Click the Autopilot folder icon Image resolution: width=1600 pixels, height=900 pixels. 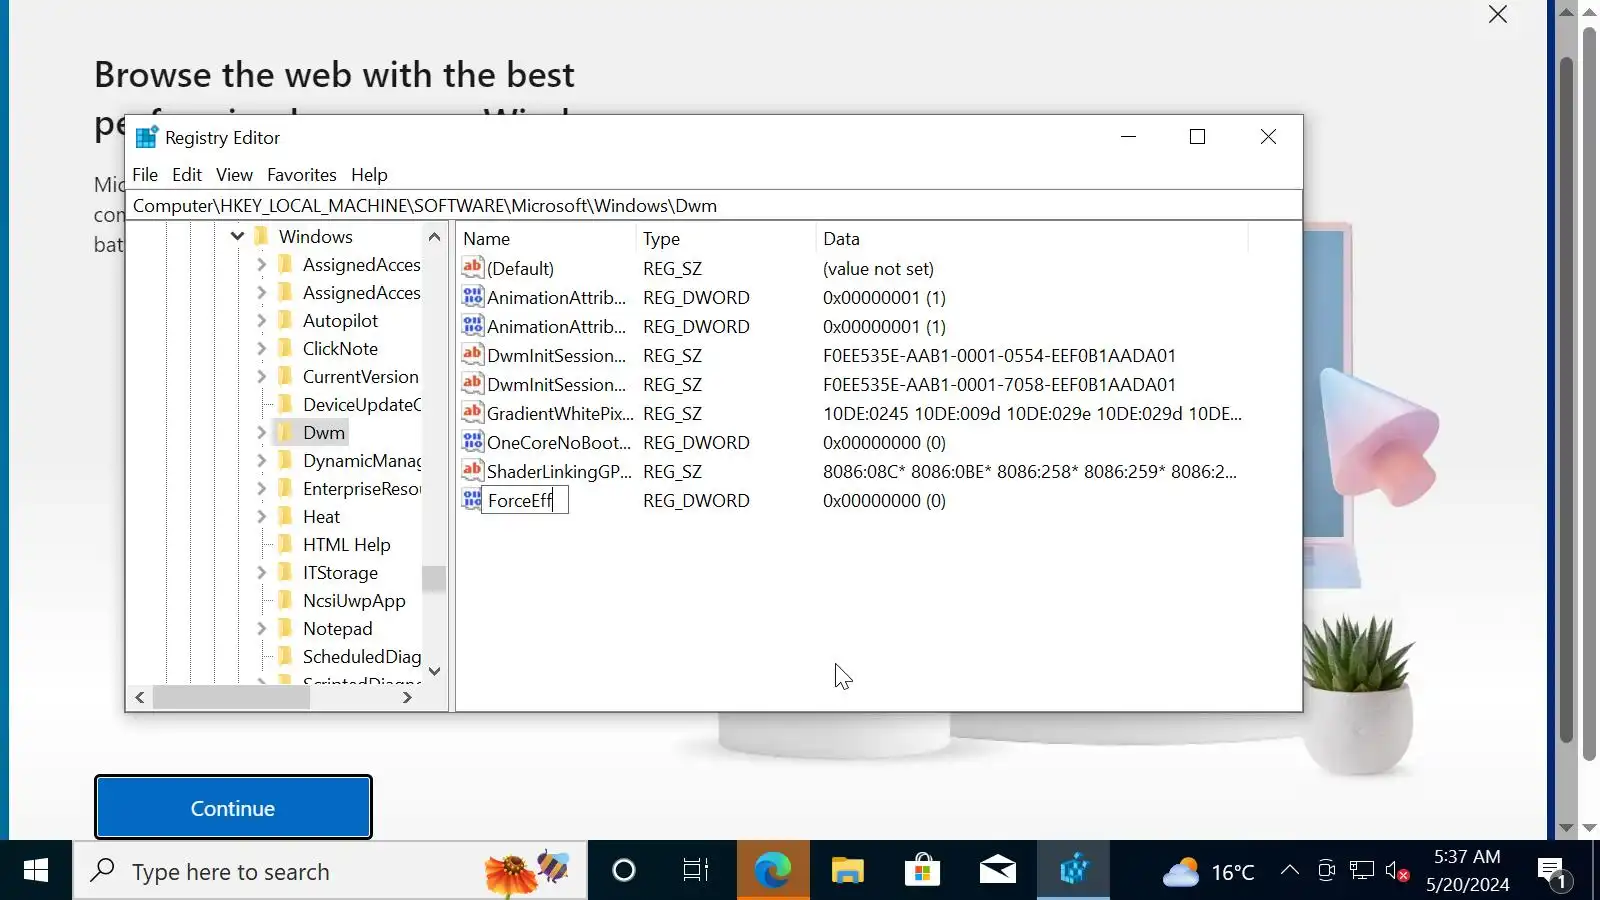[286, 320]
